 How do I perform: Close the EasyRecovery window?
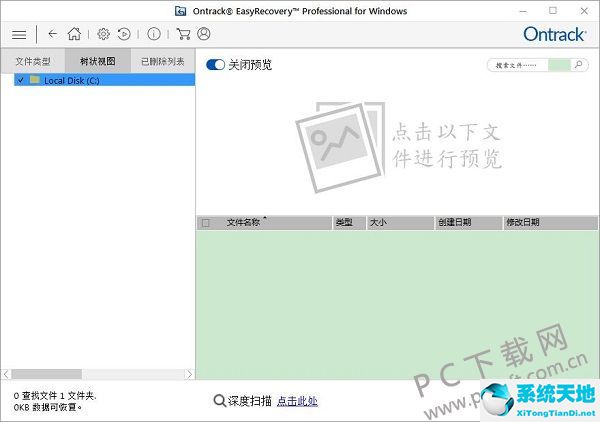[x=584, y=11]
